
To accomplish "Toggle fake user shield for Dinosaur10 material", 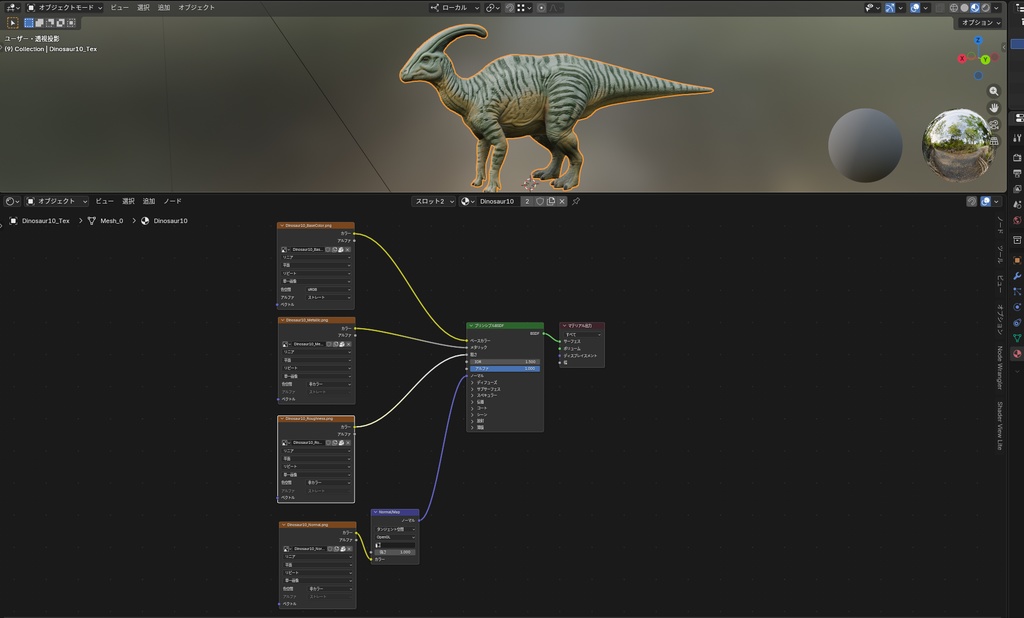I will pyautogui.click(x=540, y=201).
